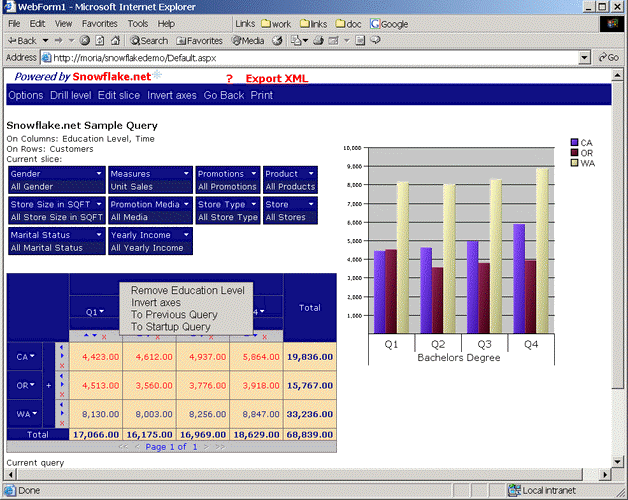
Task: Remove Q4 column with red X
Action: 265,337
